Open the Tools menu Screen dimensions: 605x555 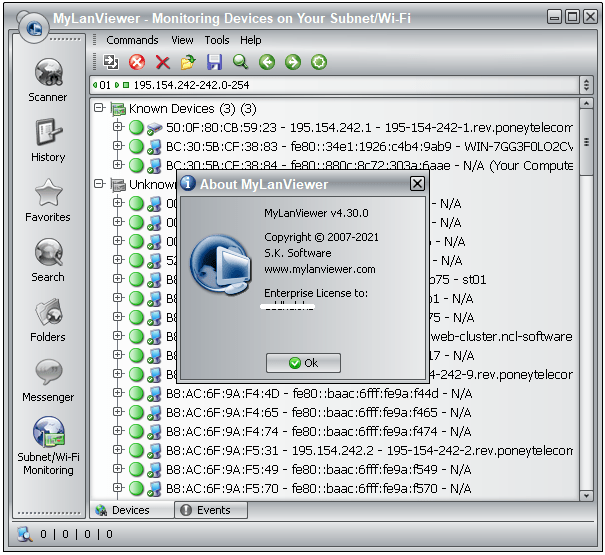tap(217, 40)
